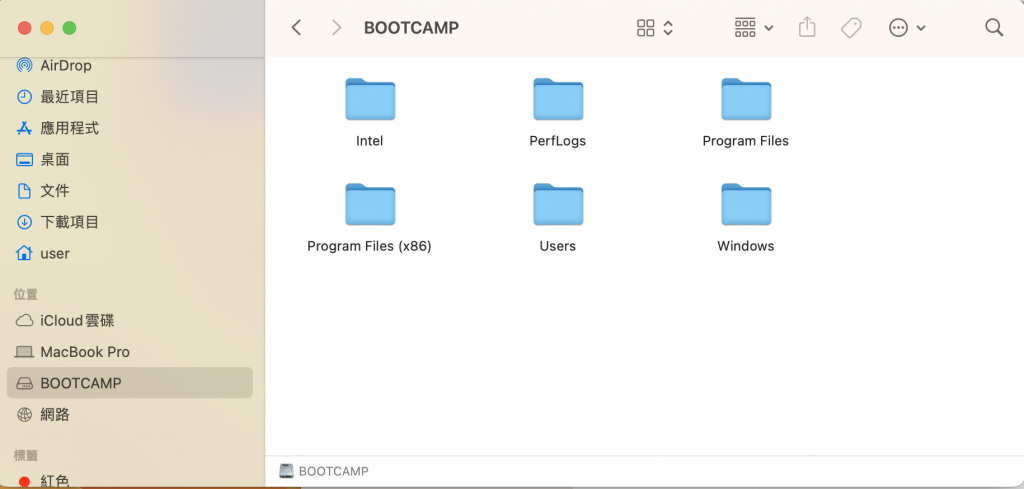
Task: Open 應用程式 in the sidebar
Action: (129, 128)
